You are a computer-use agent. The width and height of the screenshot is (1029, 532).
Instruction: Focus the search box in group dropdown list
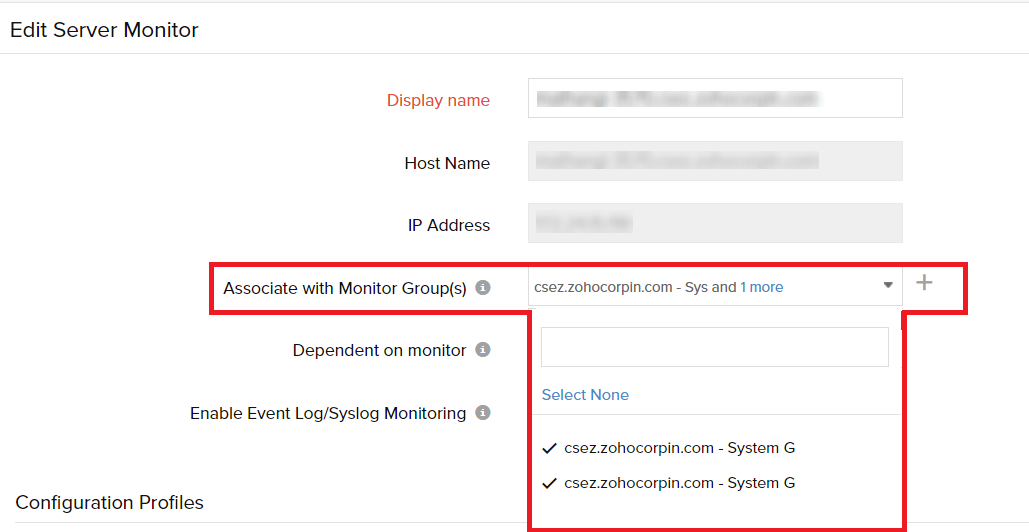714,347
